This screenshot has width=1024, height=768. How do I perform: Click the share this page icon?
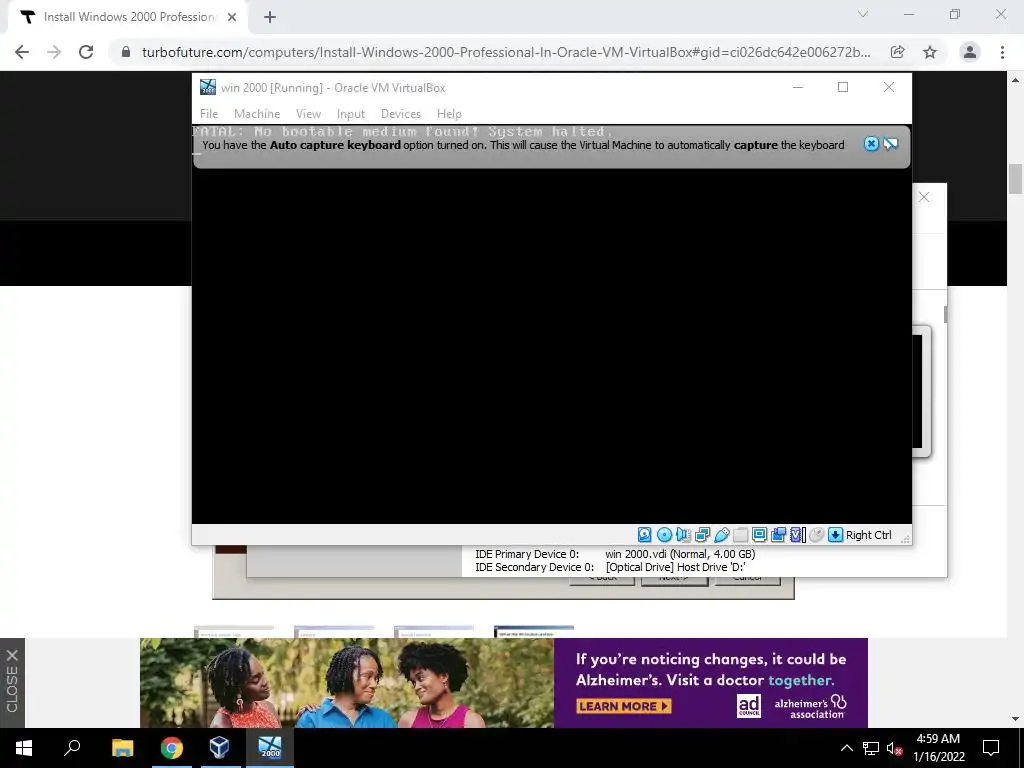click(898, 52)
